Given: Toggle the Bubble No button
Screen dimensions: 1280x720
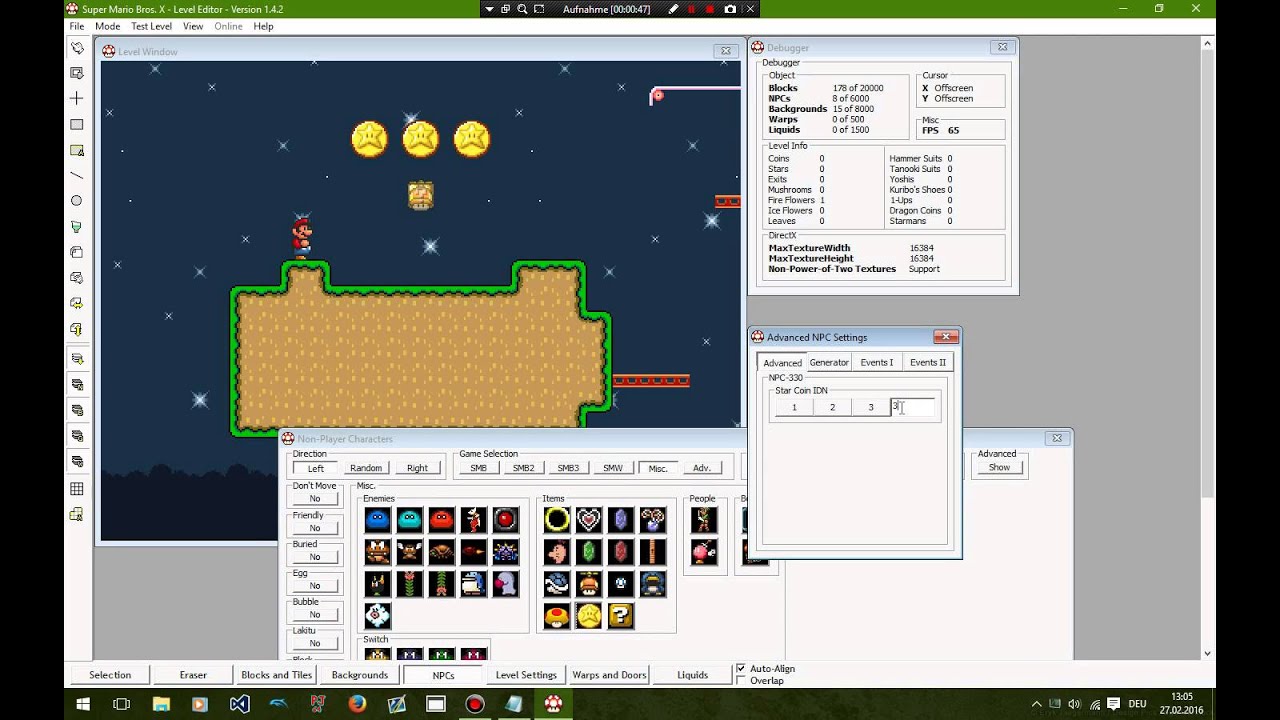Looking at the screenshot, I should coord(315,614).
